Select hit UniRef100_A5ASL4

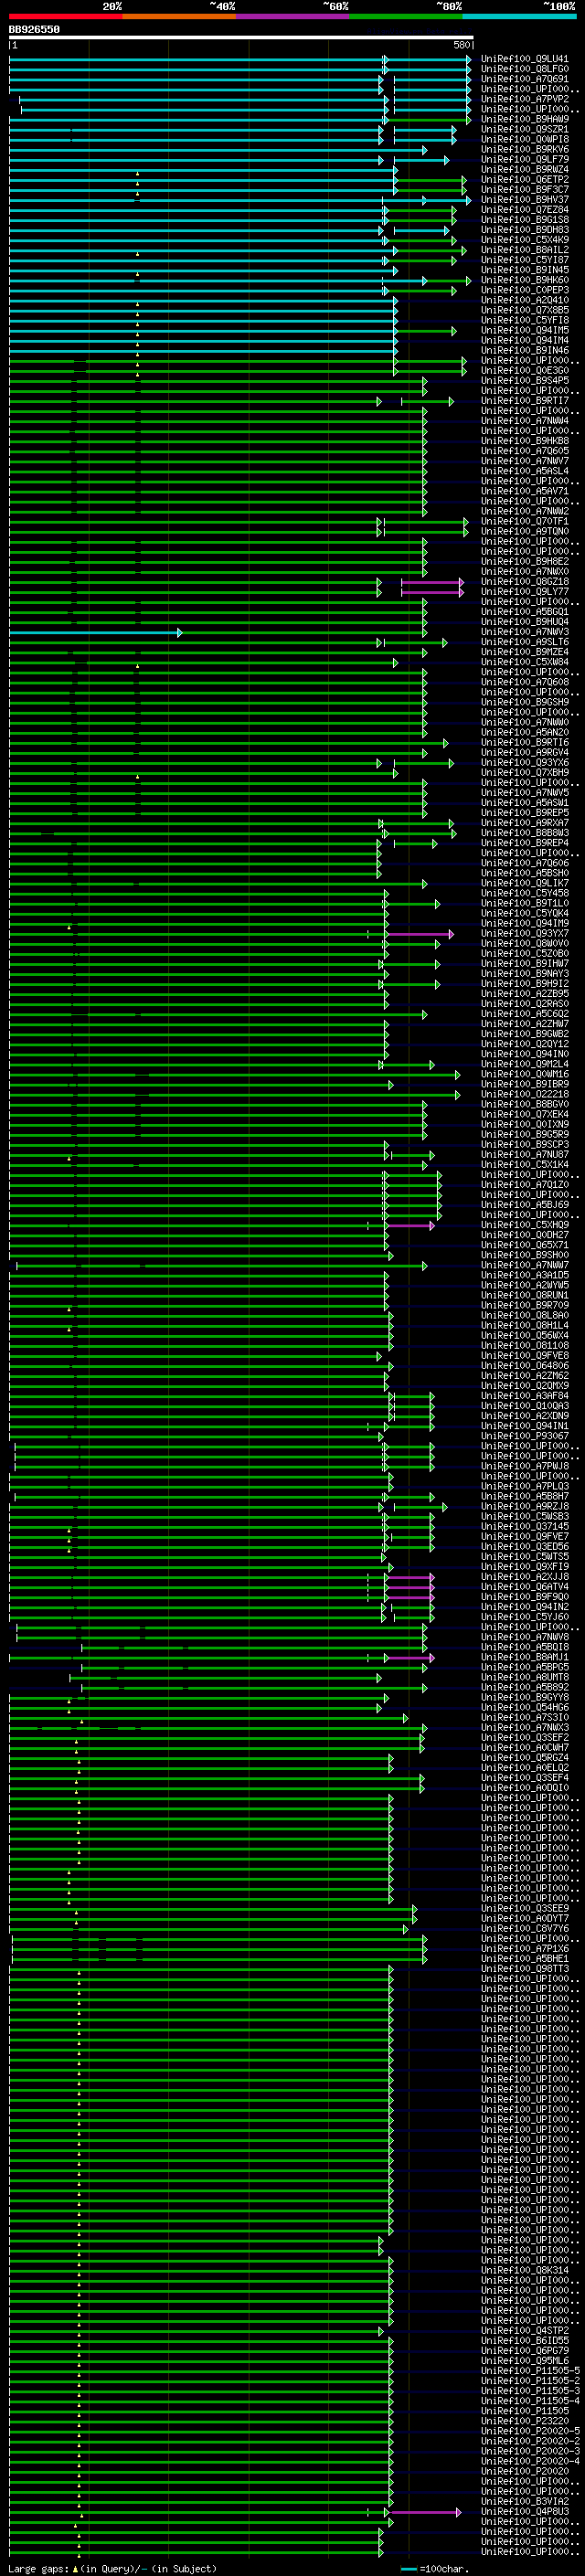(x=525, y=471)
